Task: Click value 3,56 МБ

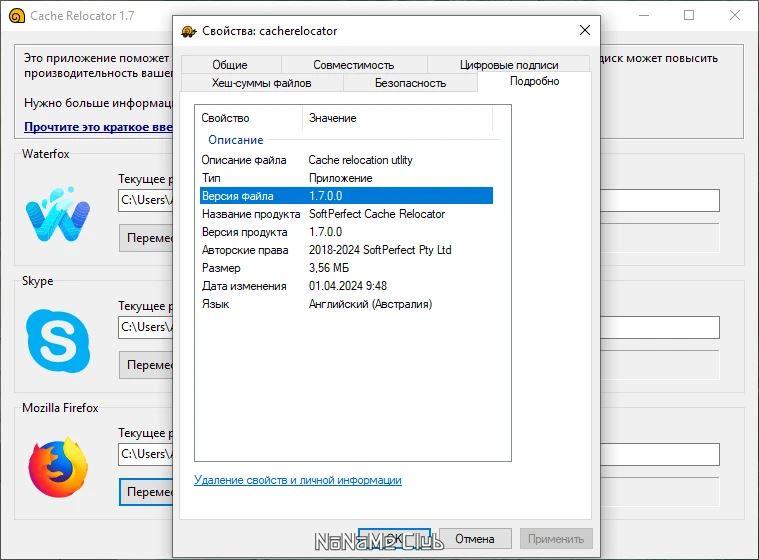Action: (329, 268)
